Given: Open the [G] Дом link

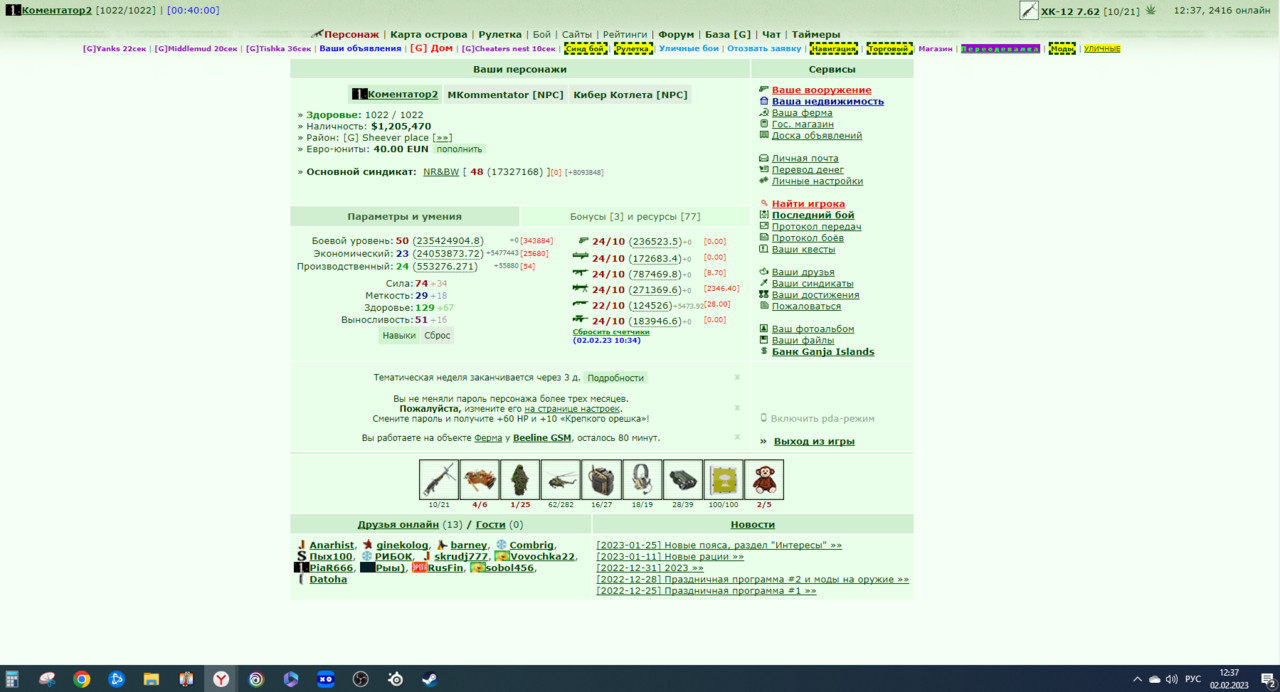Looking at the screenshot, I should click(431, 48).
